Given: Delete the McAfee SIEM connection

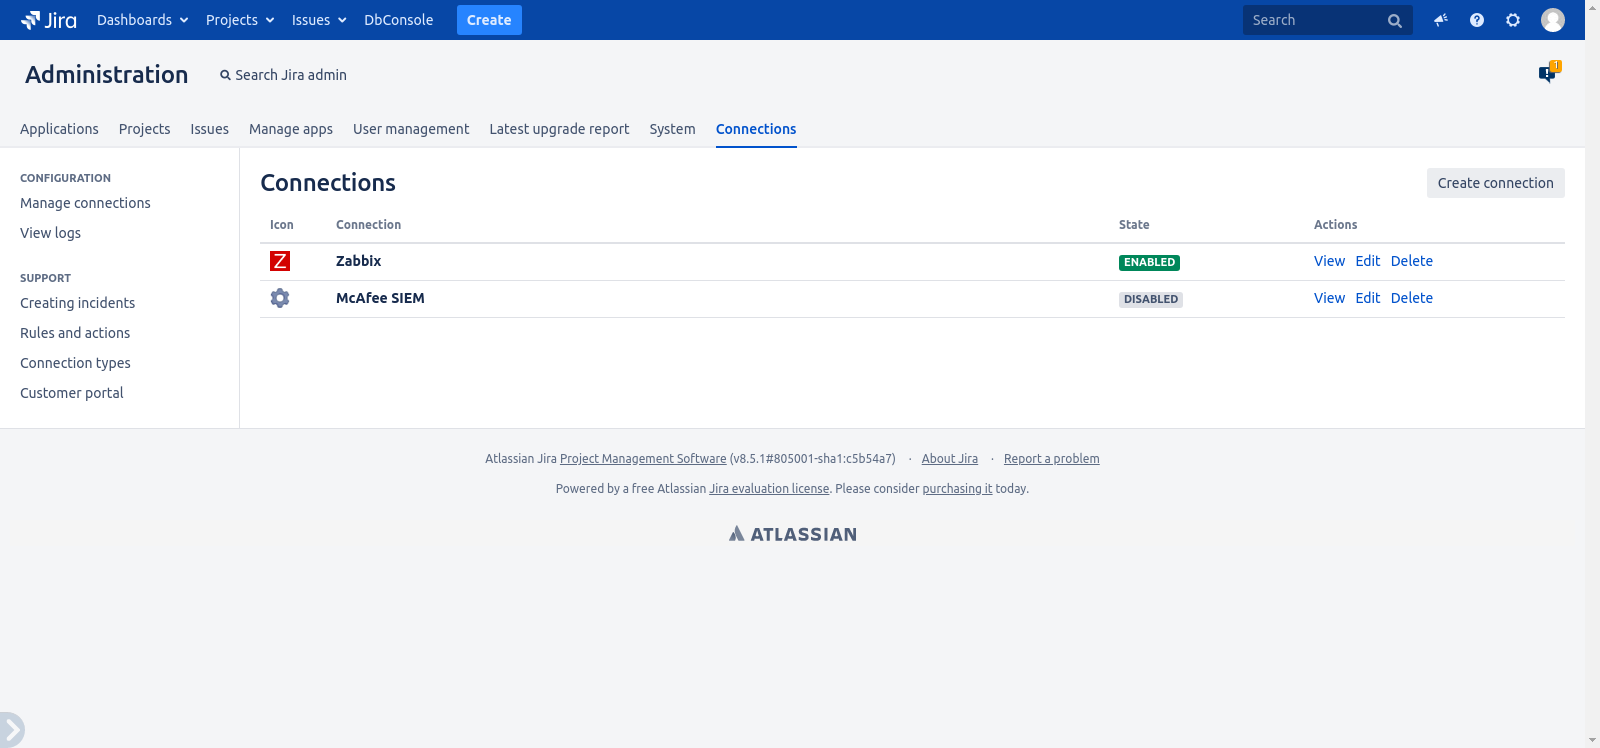Looking at the screenshot, I should click(x=1412, y=298).
